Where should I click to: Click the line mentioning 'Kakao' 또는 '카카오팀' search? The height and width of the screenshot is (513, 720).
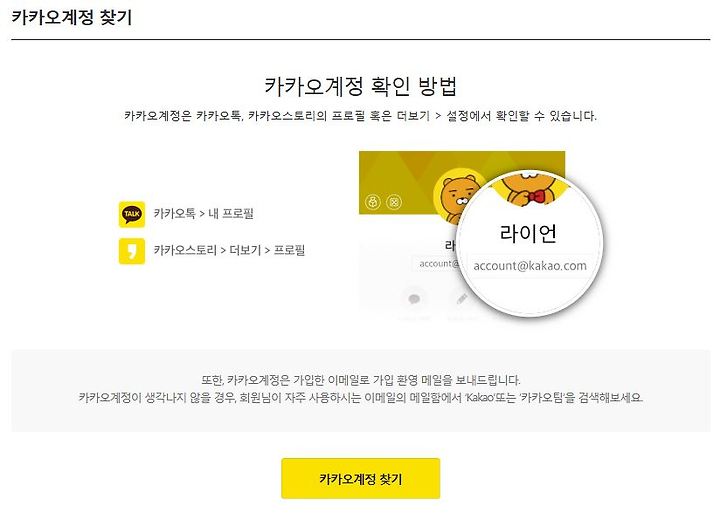pyautogui.click(x=360, y=398)
